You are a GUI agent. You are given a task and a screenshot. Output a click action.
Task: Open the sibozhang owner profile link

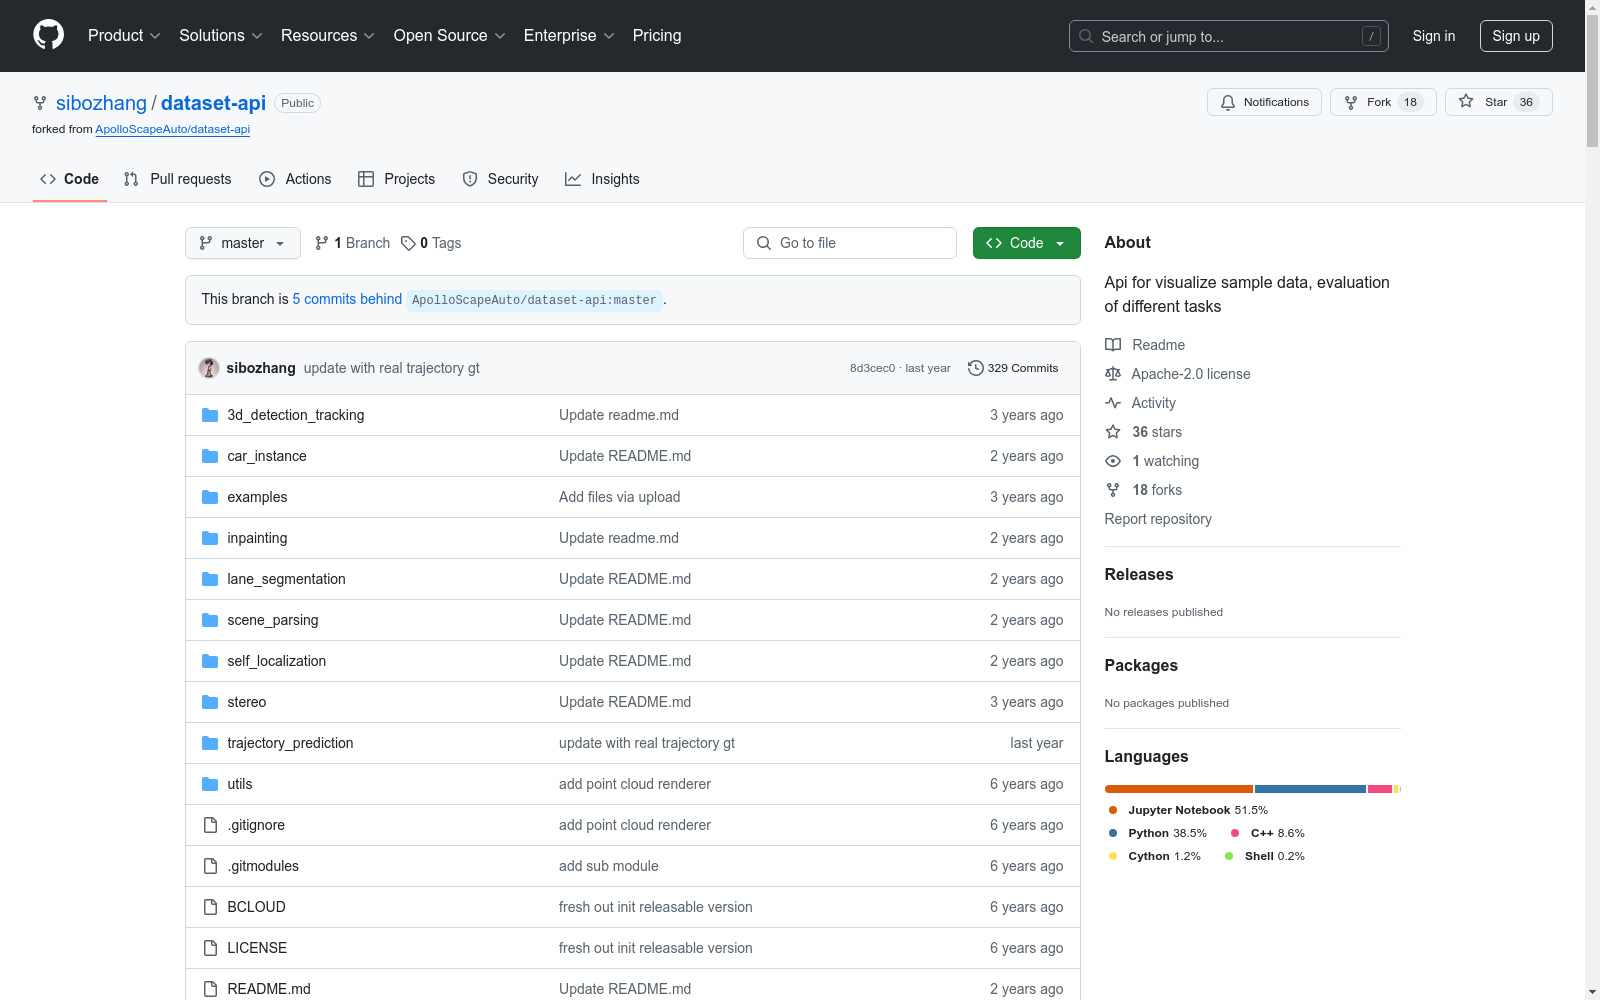click(101, 103)
